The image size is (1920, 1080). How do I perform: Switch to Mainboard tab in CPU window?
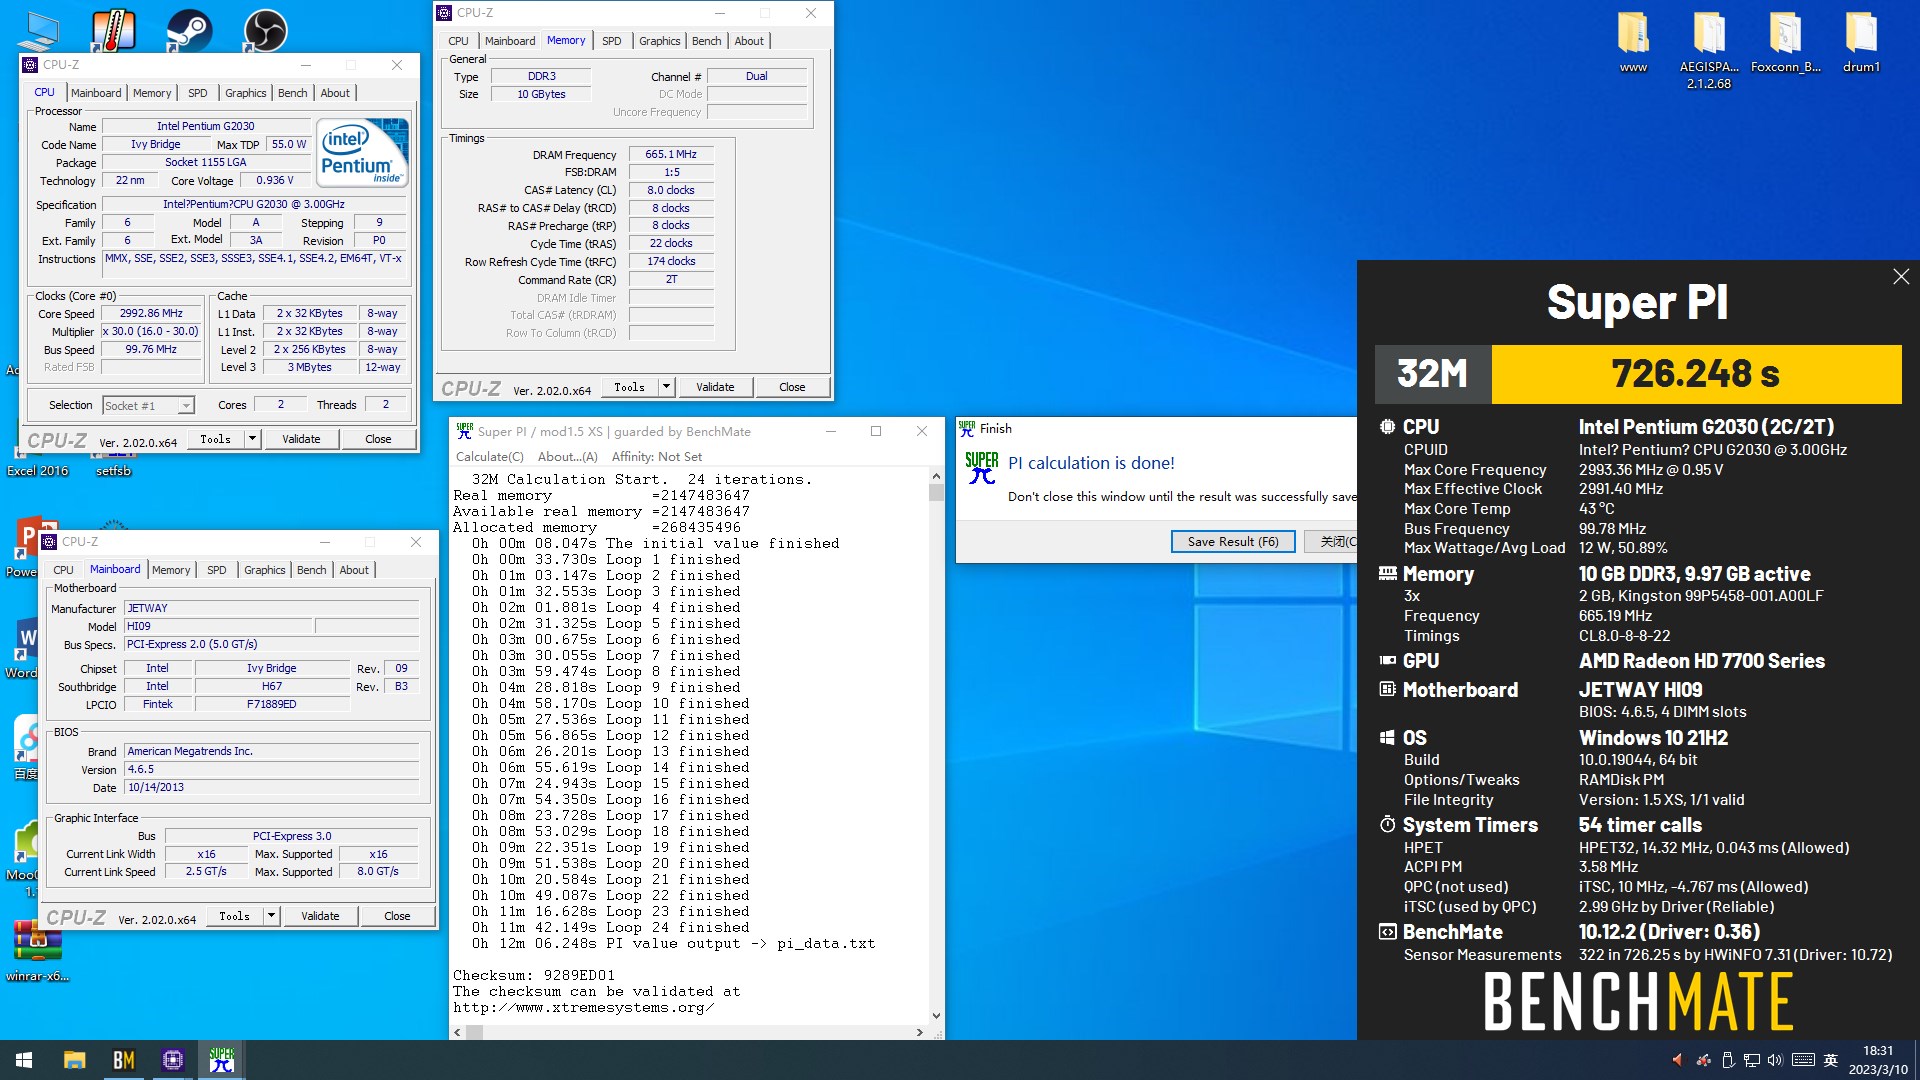point(96,93)
